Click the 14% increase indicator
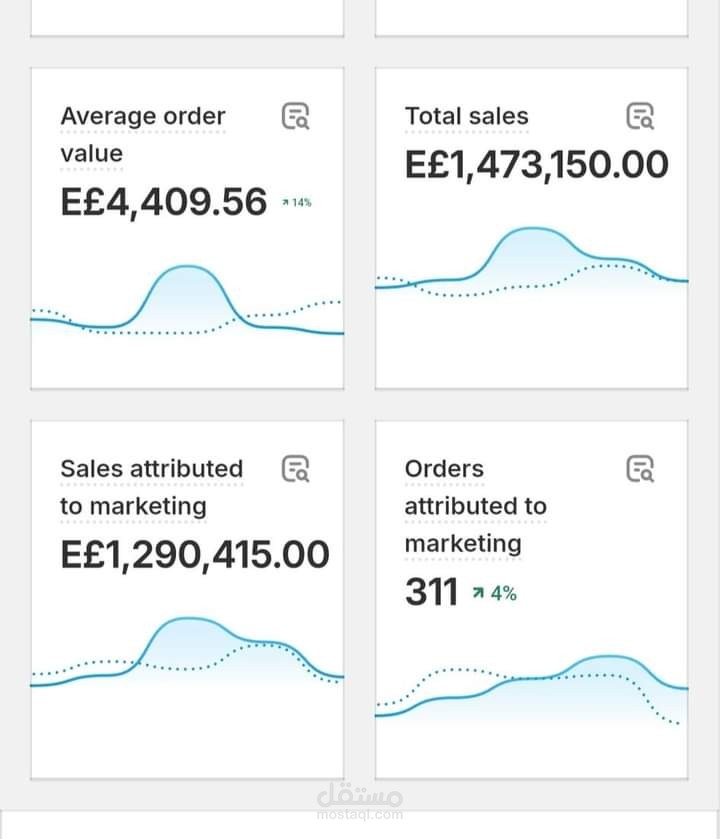 [297, 203]
